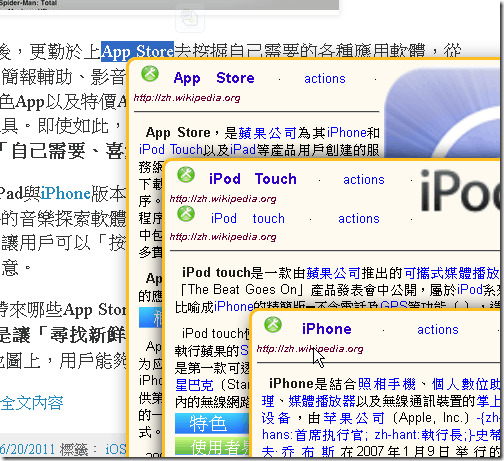The width and height of the screenshot is (504, 461).
Task: Follow 蘋果公司 link in iPod touch description
Action: pyautogui.click(x=333, y=273)
